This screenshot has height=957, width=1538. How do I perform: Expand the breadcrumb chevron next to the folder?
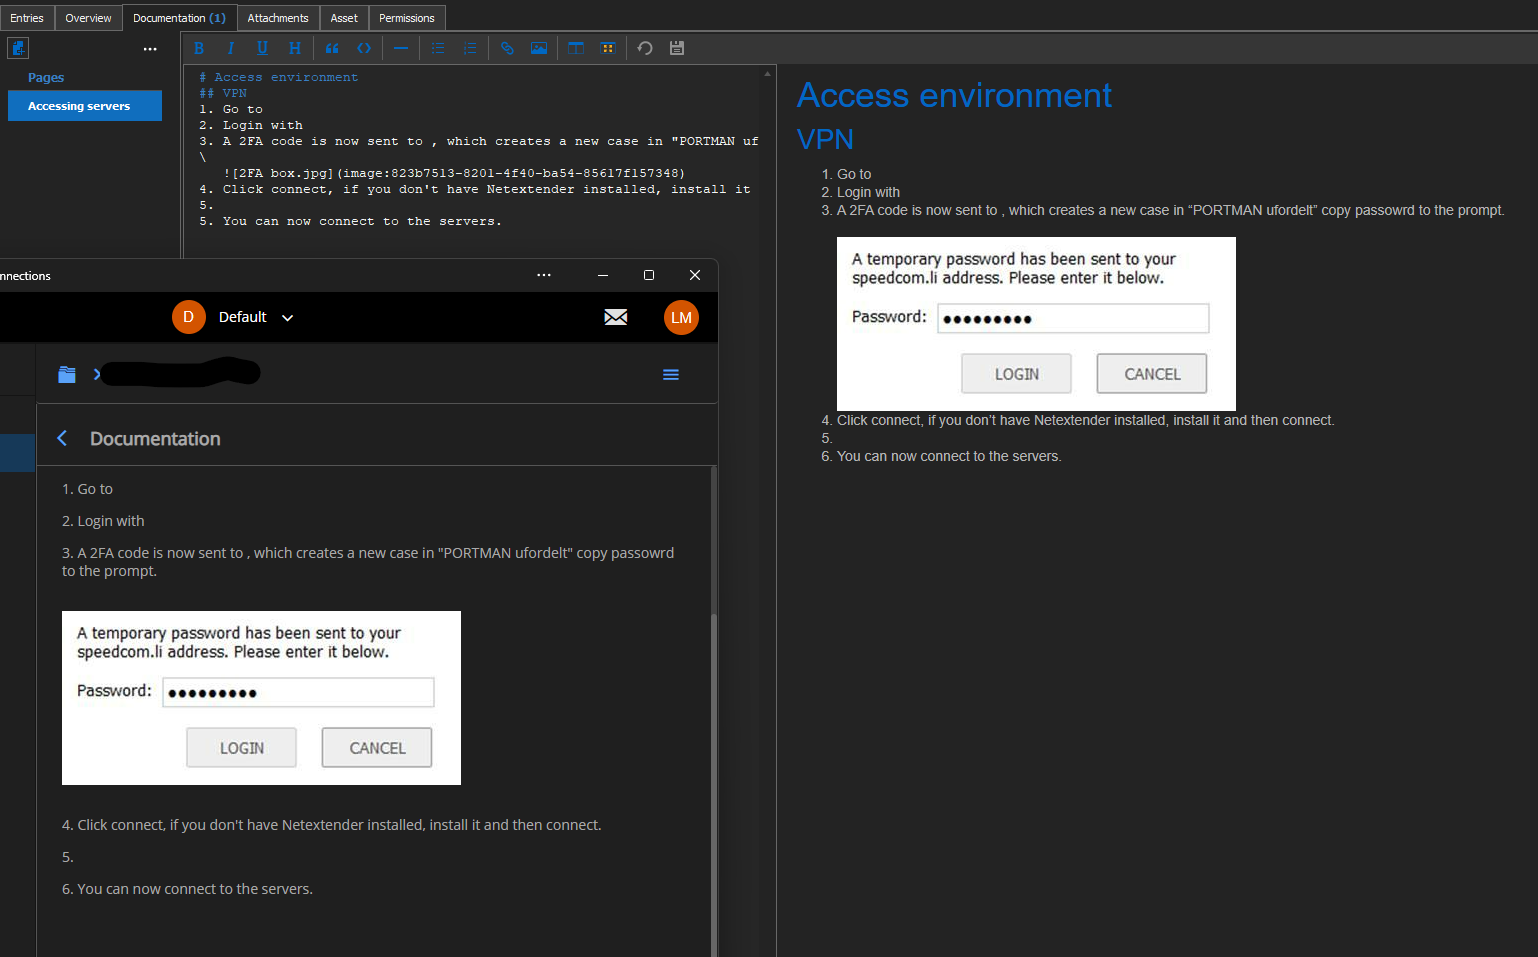click(x=97, y=374)
